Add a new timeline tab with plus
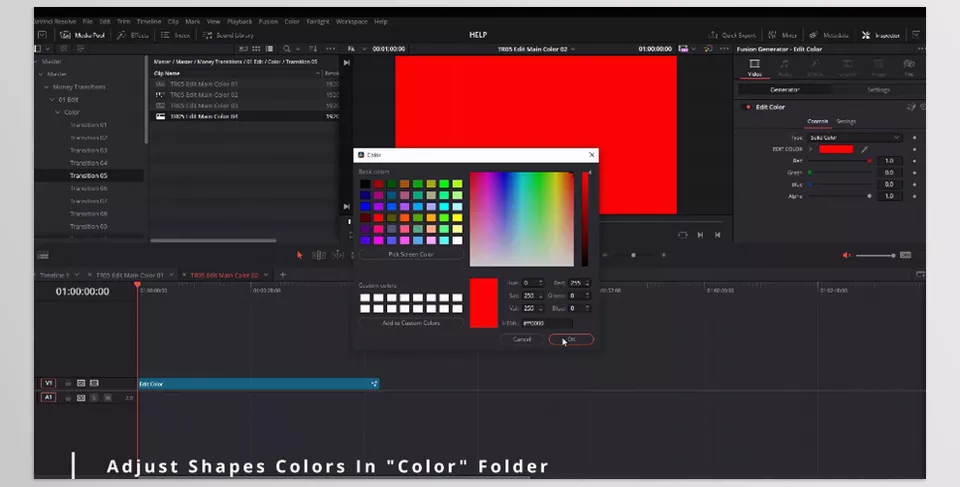The height and width of the screenshot is (487, 960). coord(283,275)
